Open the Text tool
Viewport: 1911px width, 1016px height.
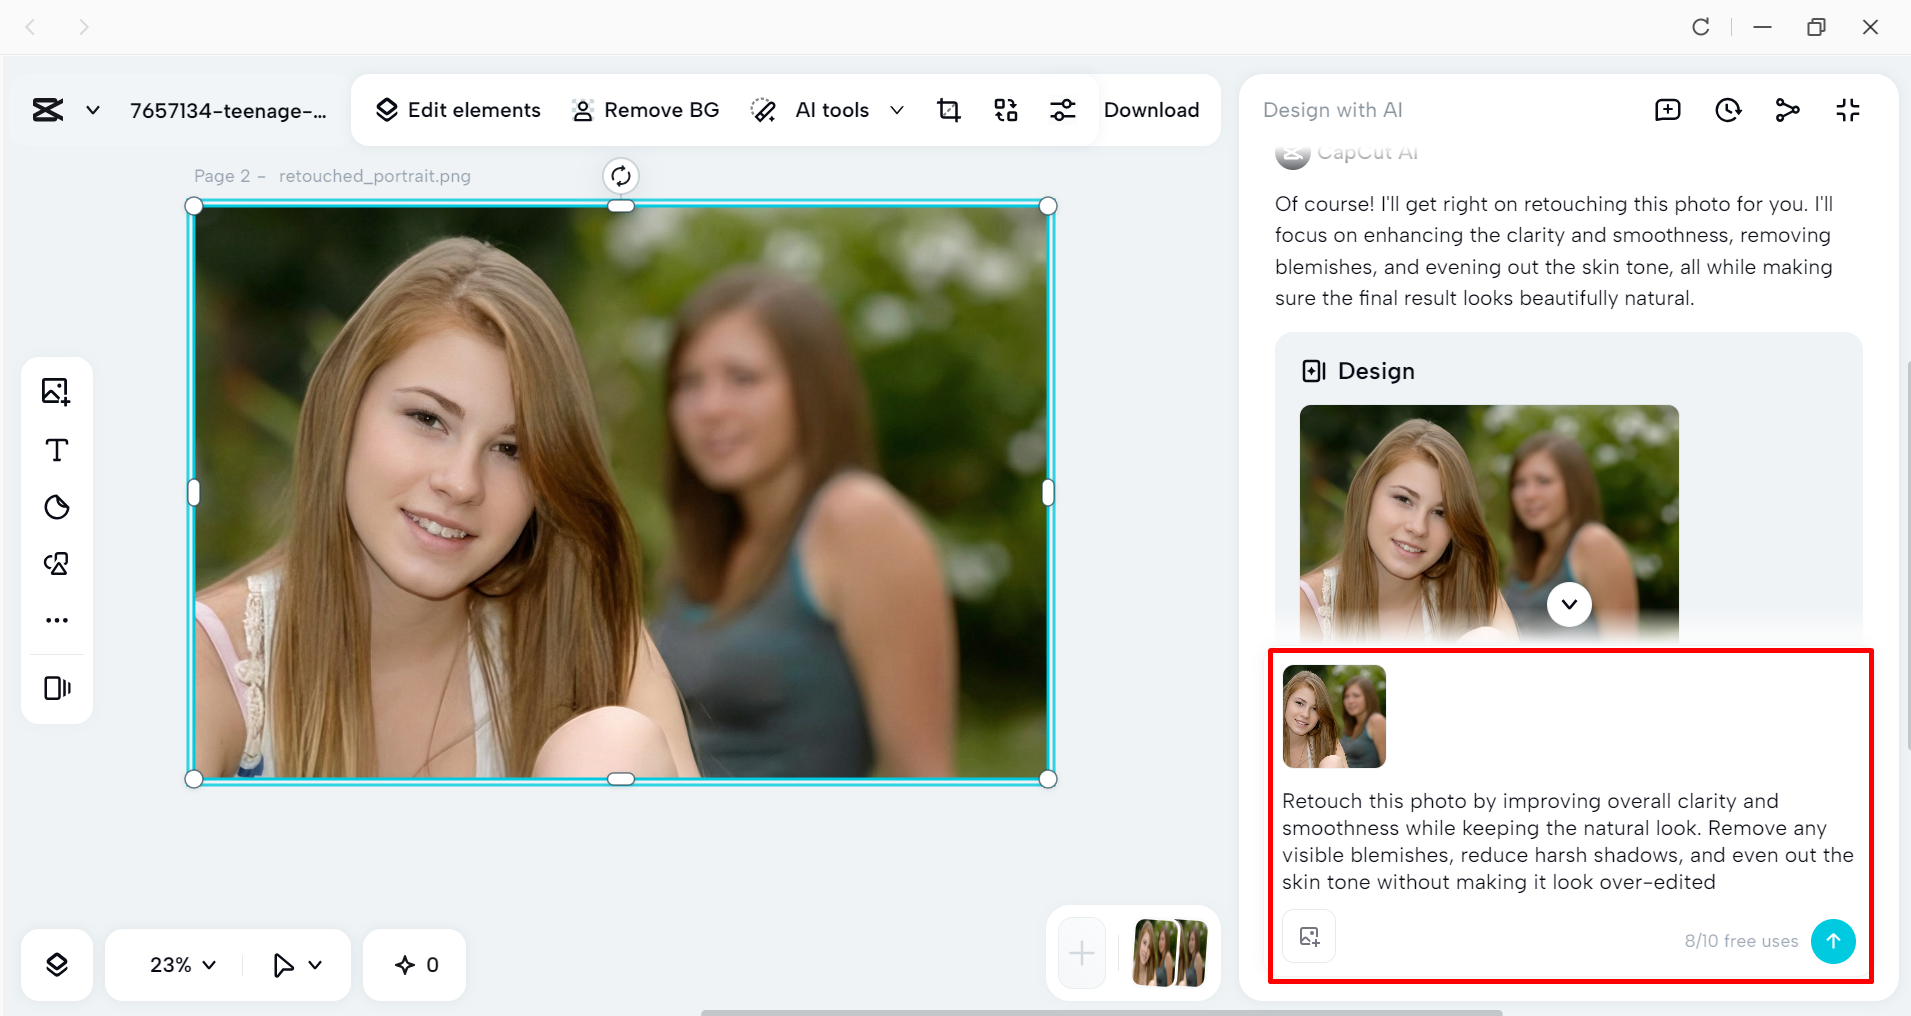(x=57, y=449)
